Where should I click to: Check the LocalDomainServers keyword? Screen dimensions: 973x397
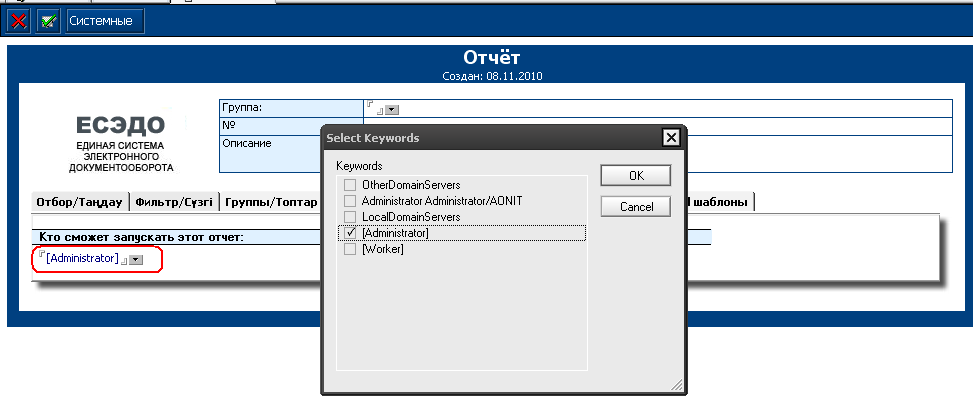click(350, 217)
